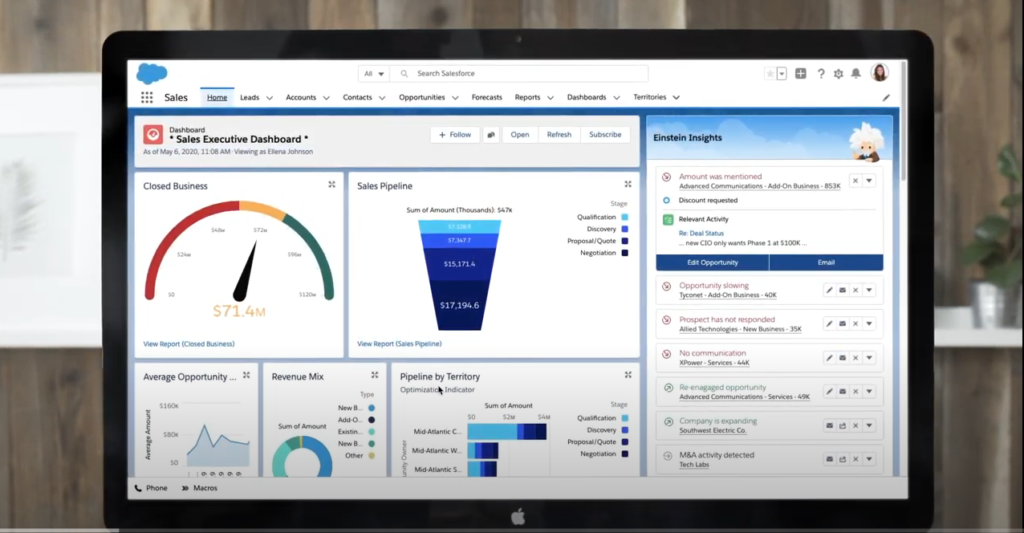Open Macros utility in bottom bar
This screenshot has height=533, width=1024.
click(x=199, y=488)
